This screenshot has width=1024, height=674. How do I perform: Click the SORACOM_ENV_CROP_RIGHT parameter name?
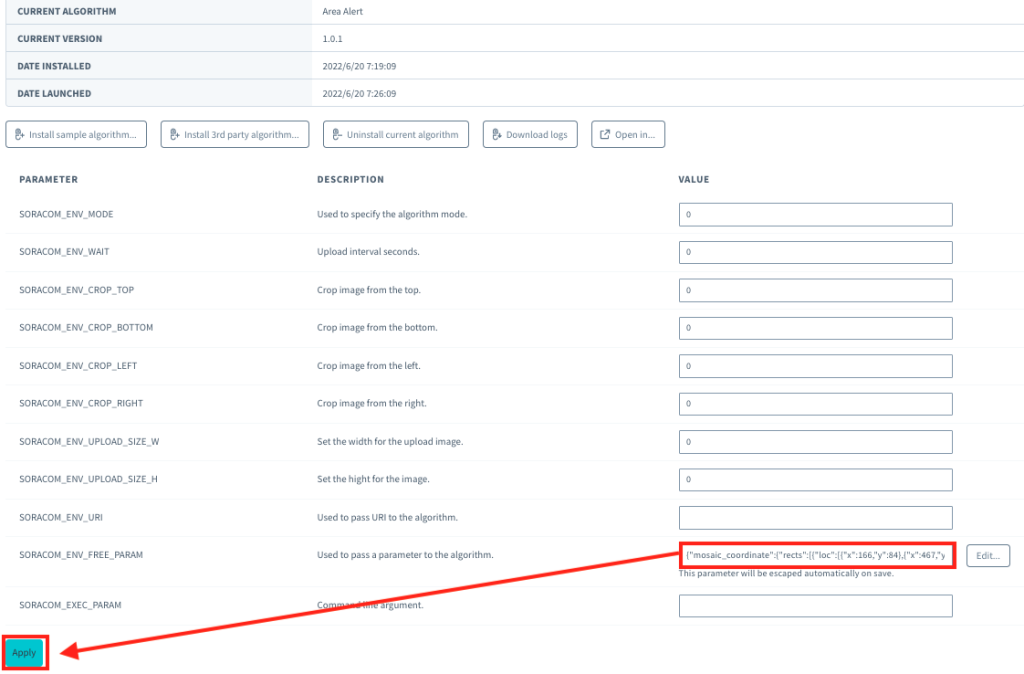(81, 403)
